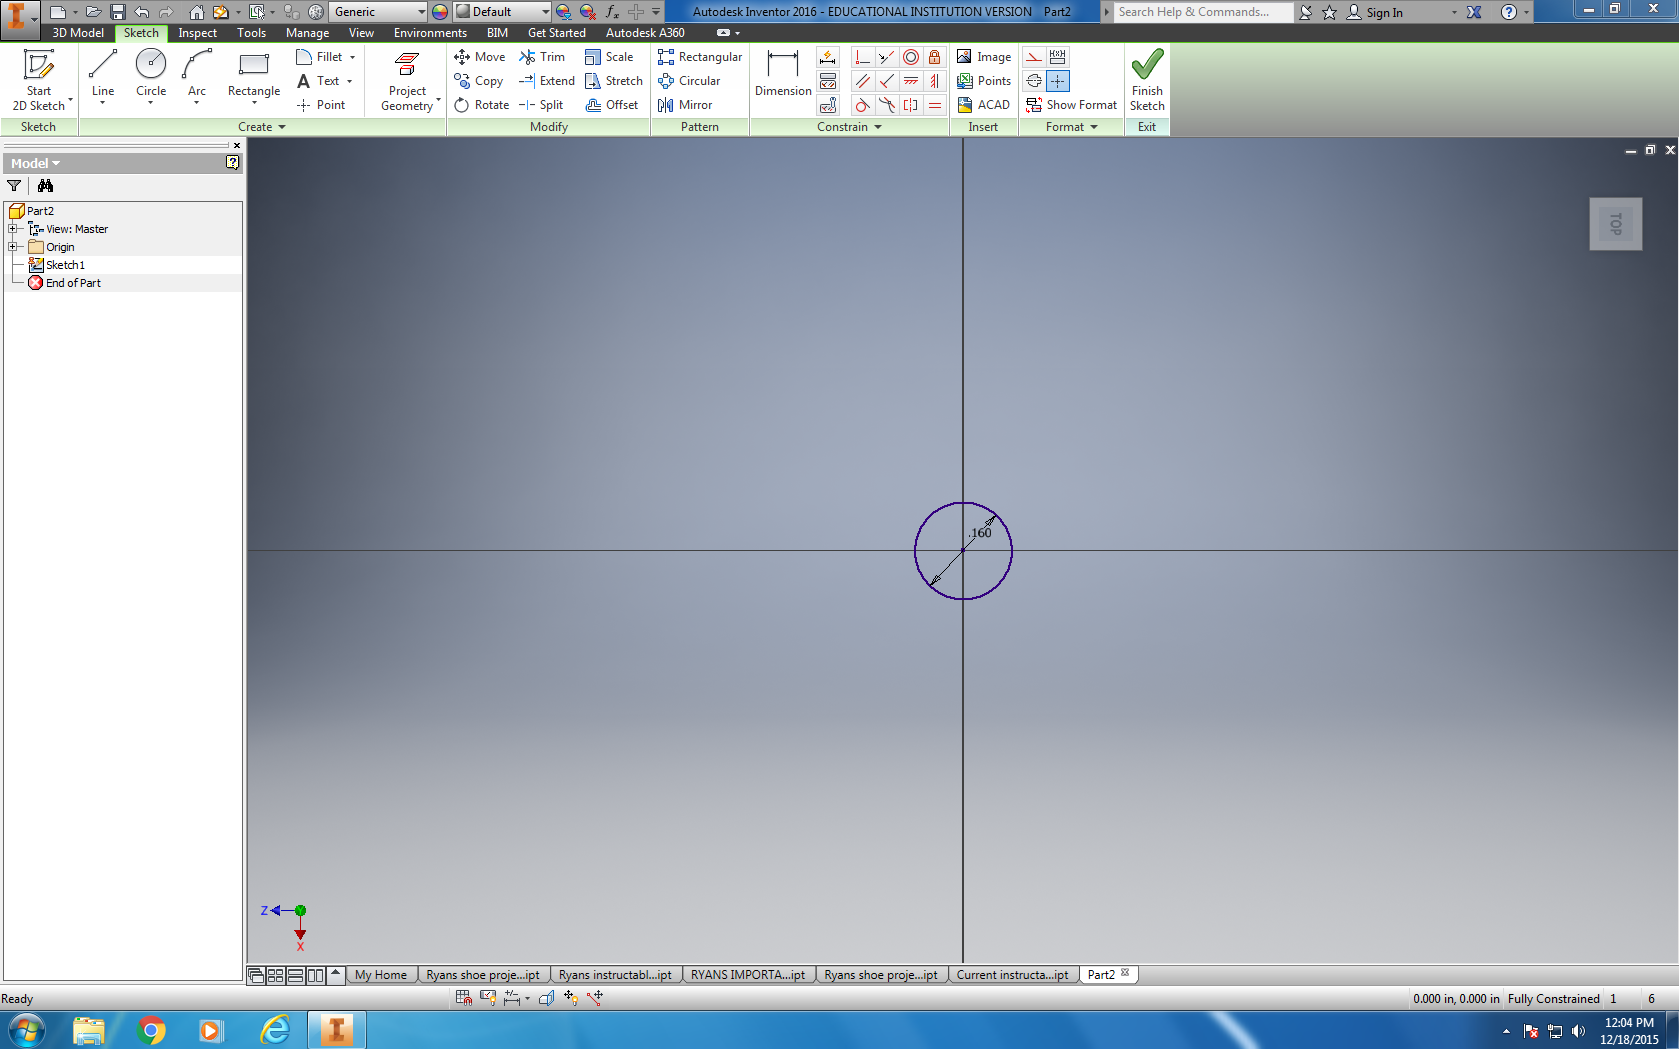This screenshot has width=1679, height=1049.
Task: Click the Automatic Dimensions and Constraints icon
Action: [x=828, y=57]
